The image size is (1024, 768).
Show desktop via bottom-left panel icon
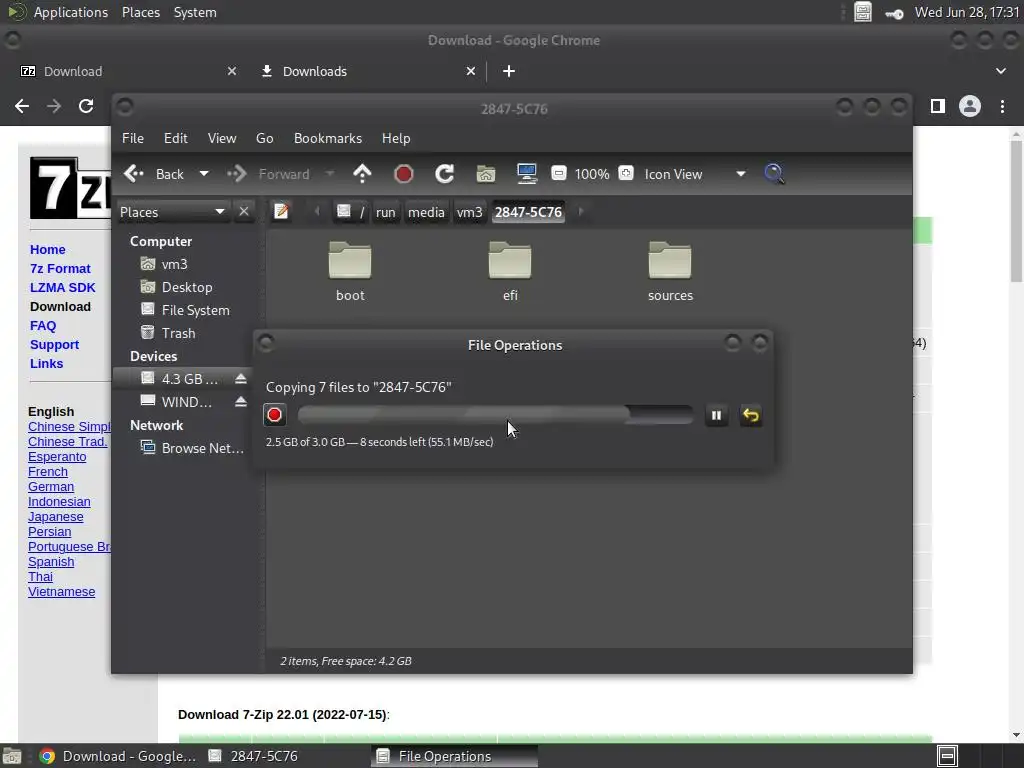(x=12, y=756)
